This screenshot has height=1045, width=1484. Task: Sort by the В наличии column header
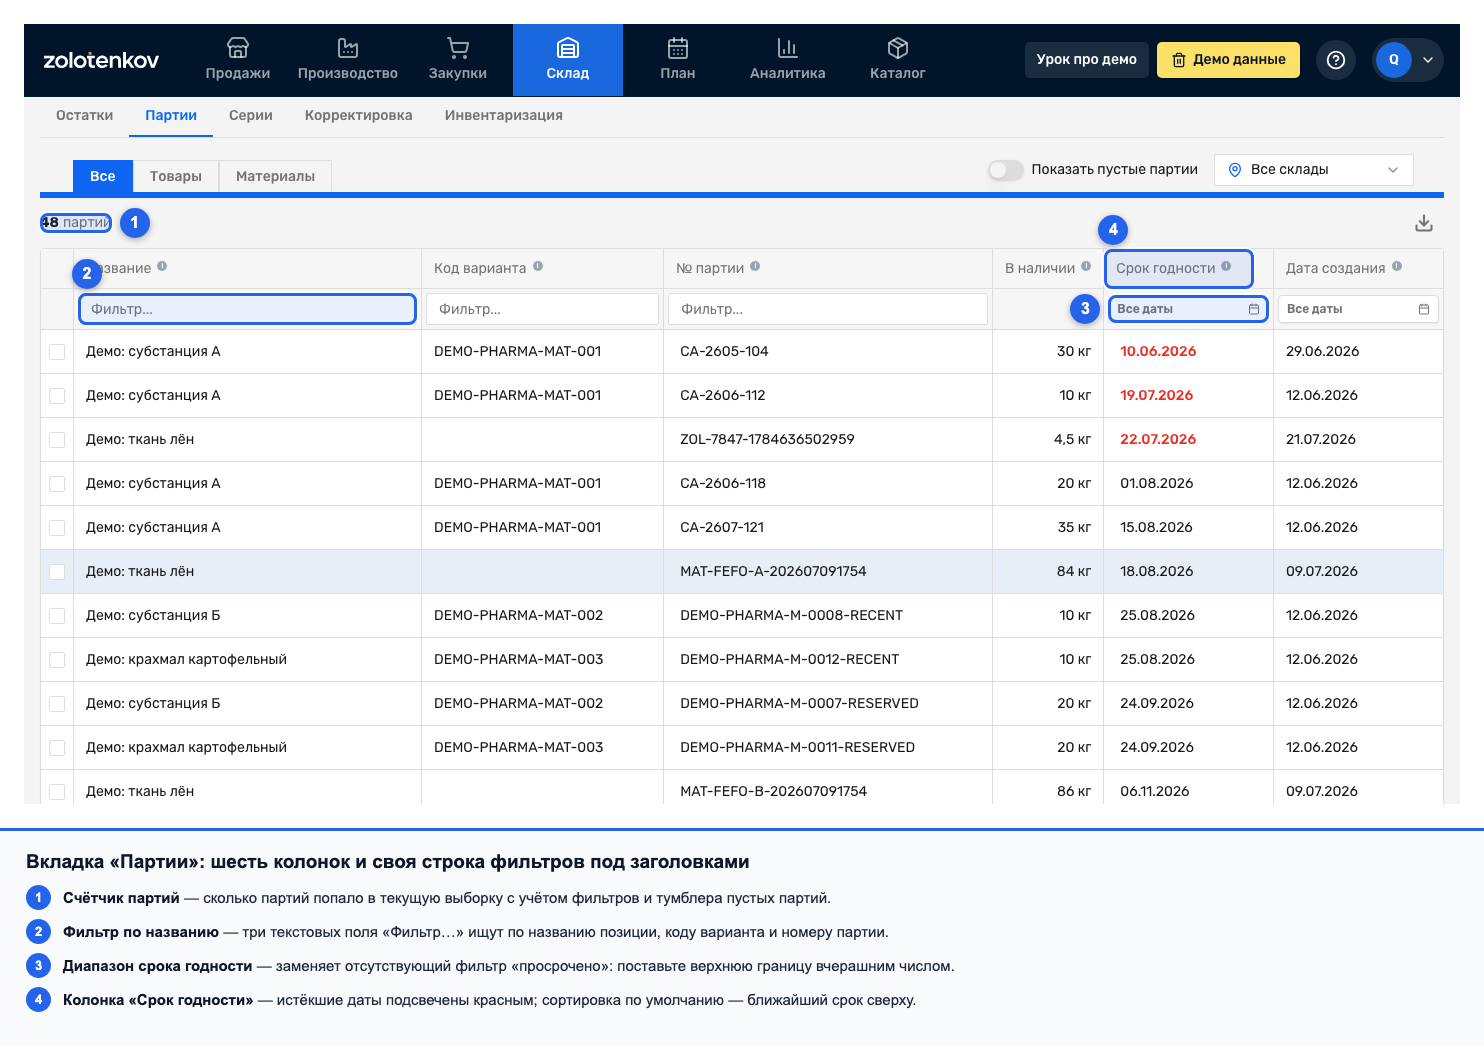coord(1040,268)
